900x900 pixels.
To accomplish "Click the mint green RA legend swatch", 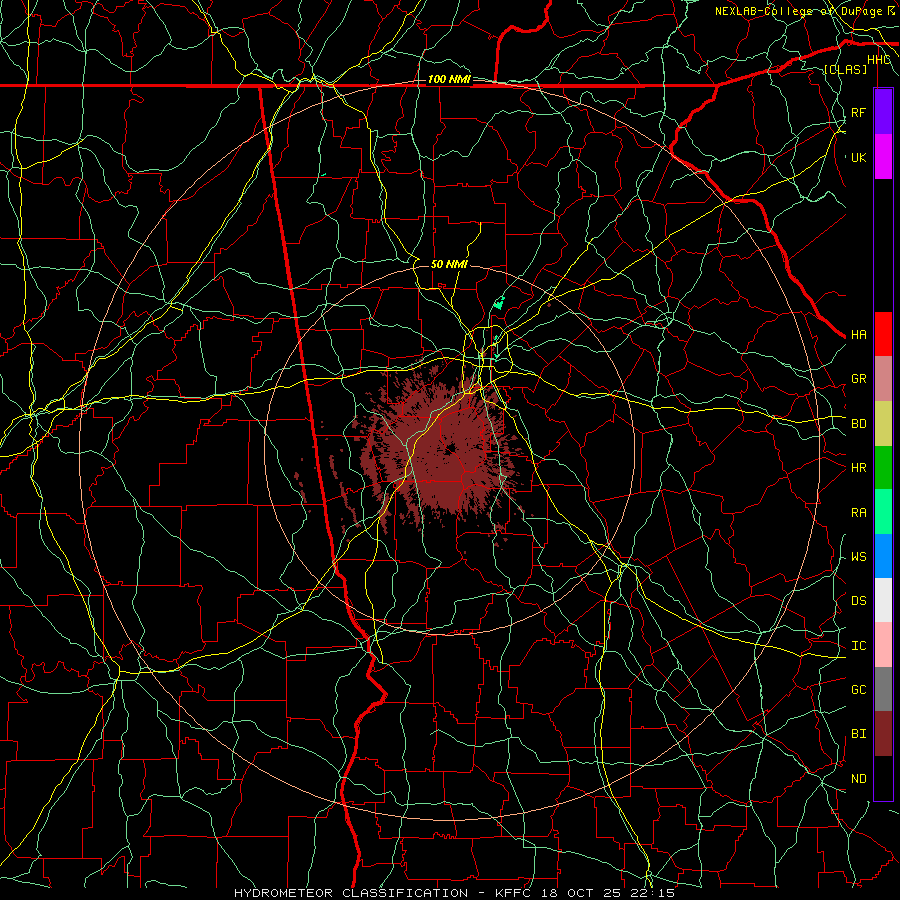I will pyautogui.click(x=883, y=511).
